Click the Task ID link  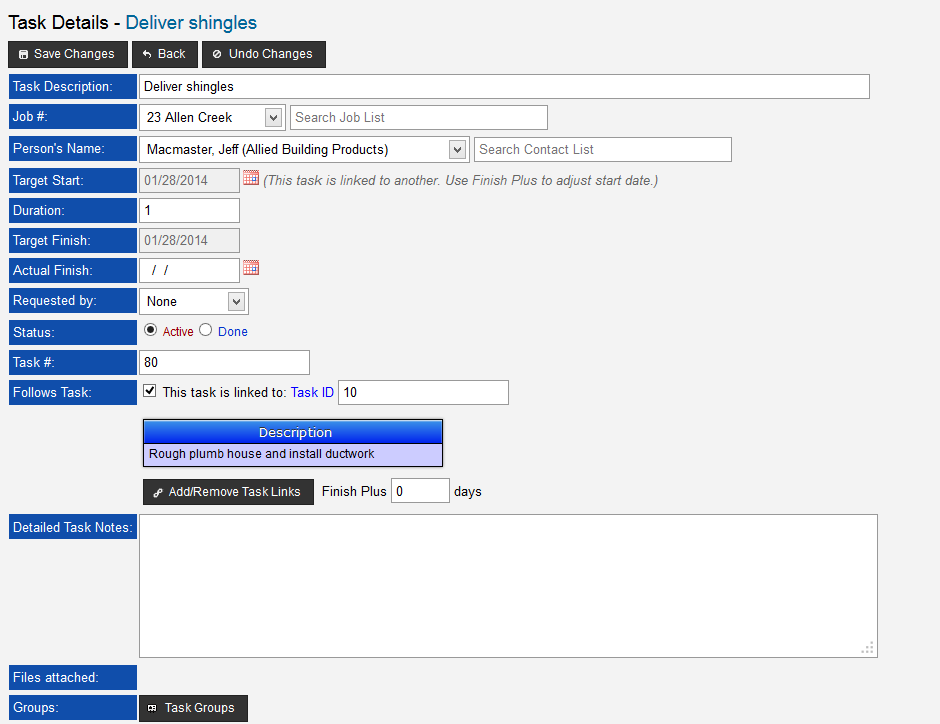point(312,393)
